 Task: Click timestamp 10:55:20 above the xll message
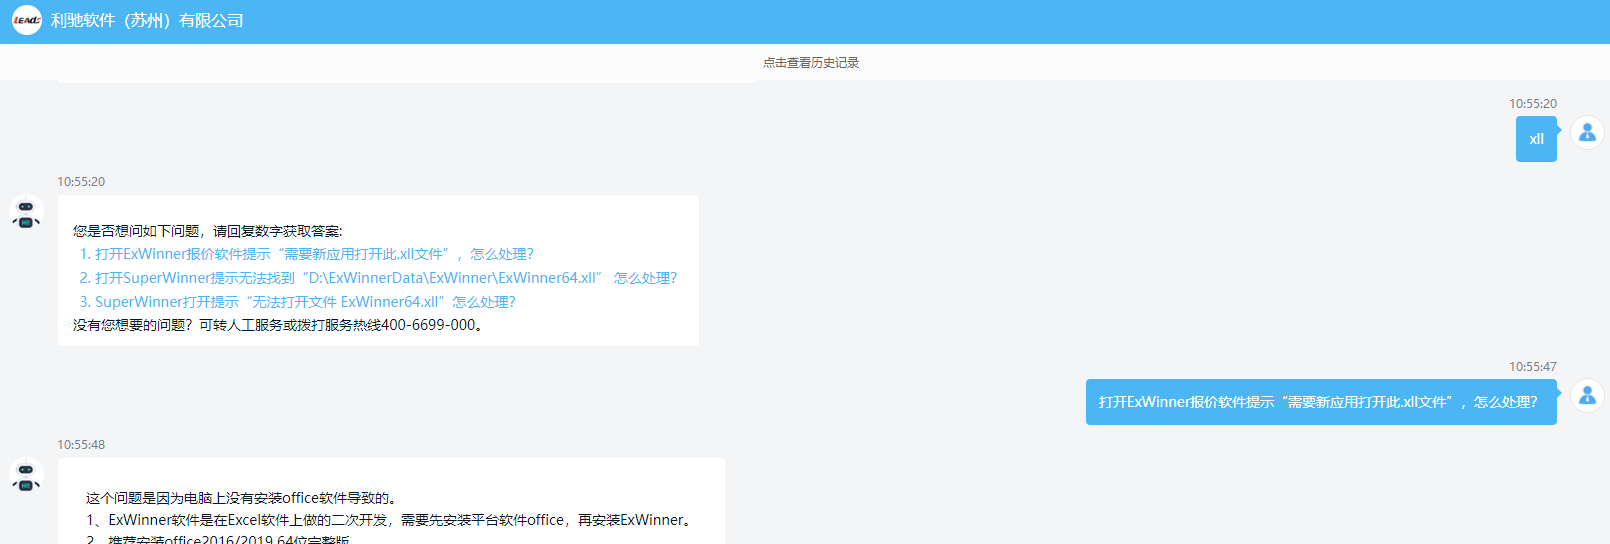coord(1533,104)
